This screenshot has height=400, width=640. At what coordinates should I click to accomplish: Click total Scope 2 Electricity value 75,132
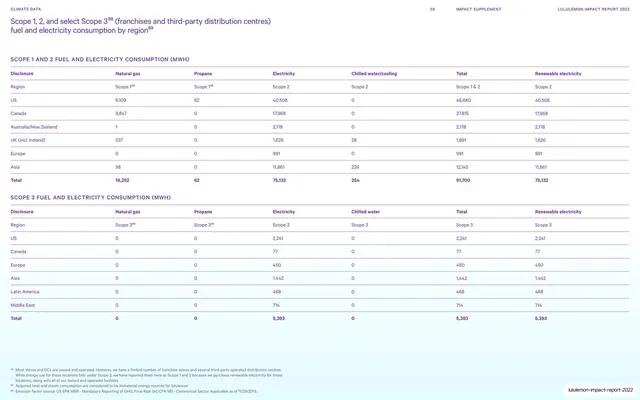pyautogui.click(x=279, y=180)
